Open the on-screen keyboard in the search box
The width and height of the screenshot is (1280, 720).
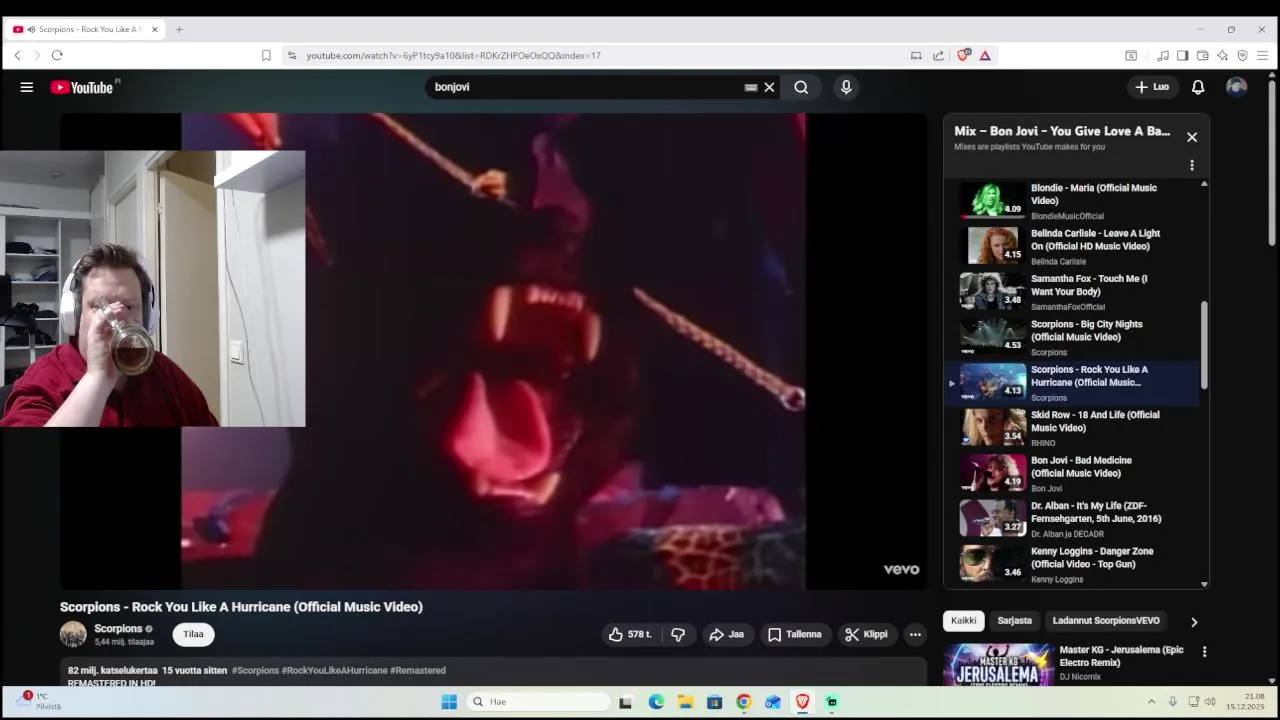click(751, 87)
